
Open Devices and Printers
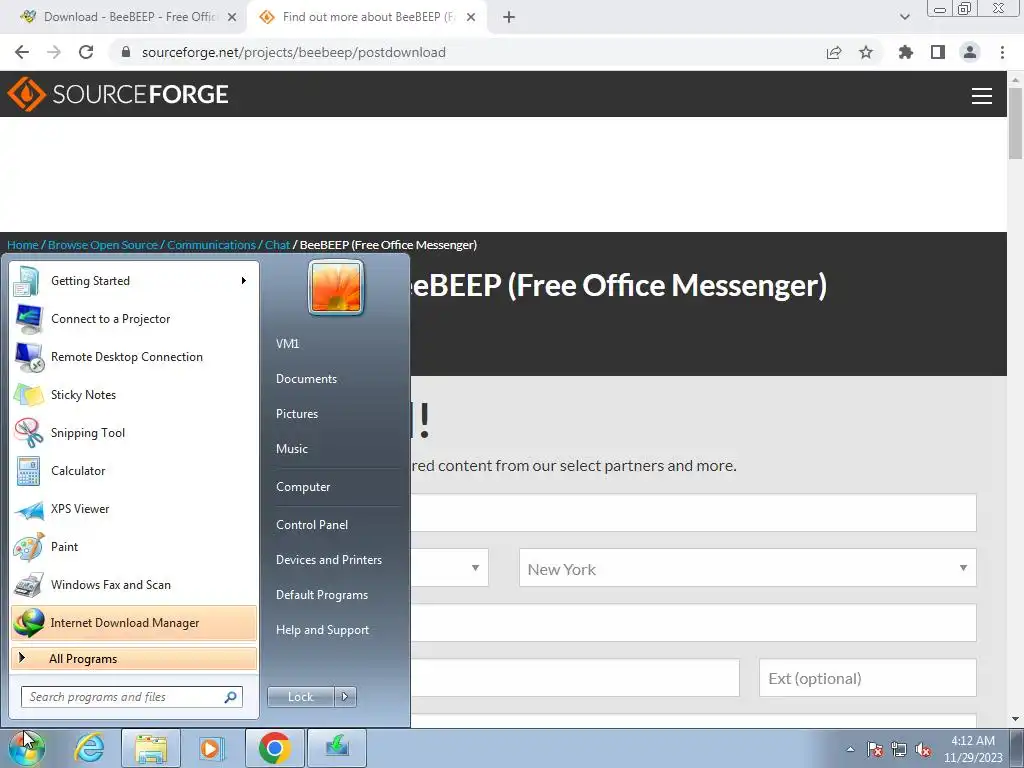(329, 560)
